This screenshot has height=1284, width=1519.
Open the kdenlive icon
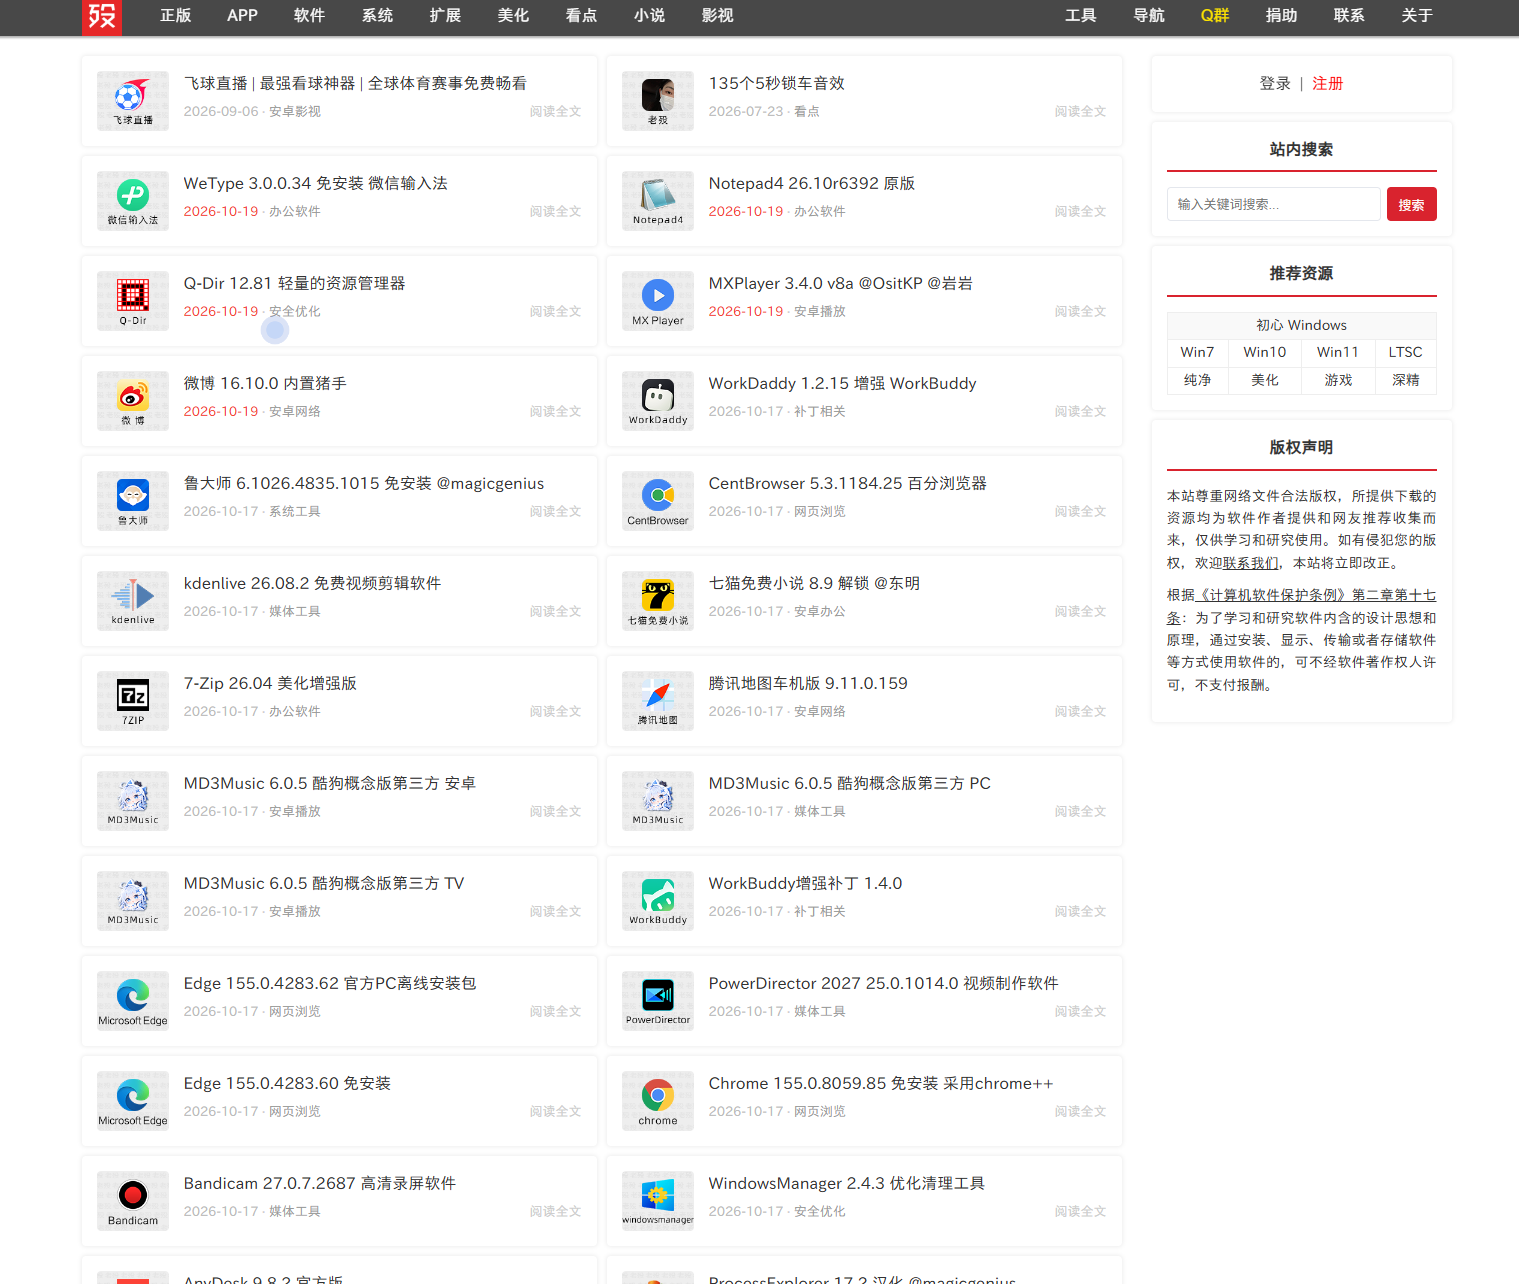pos(133,601)
